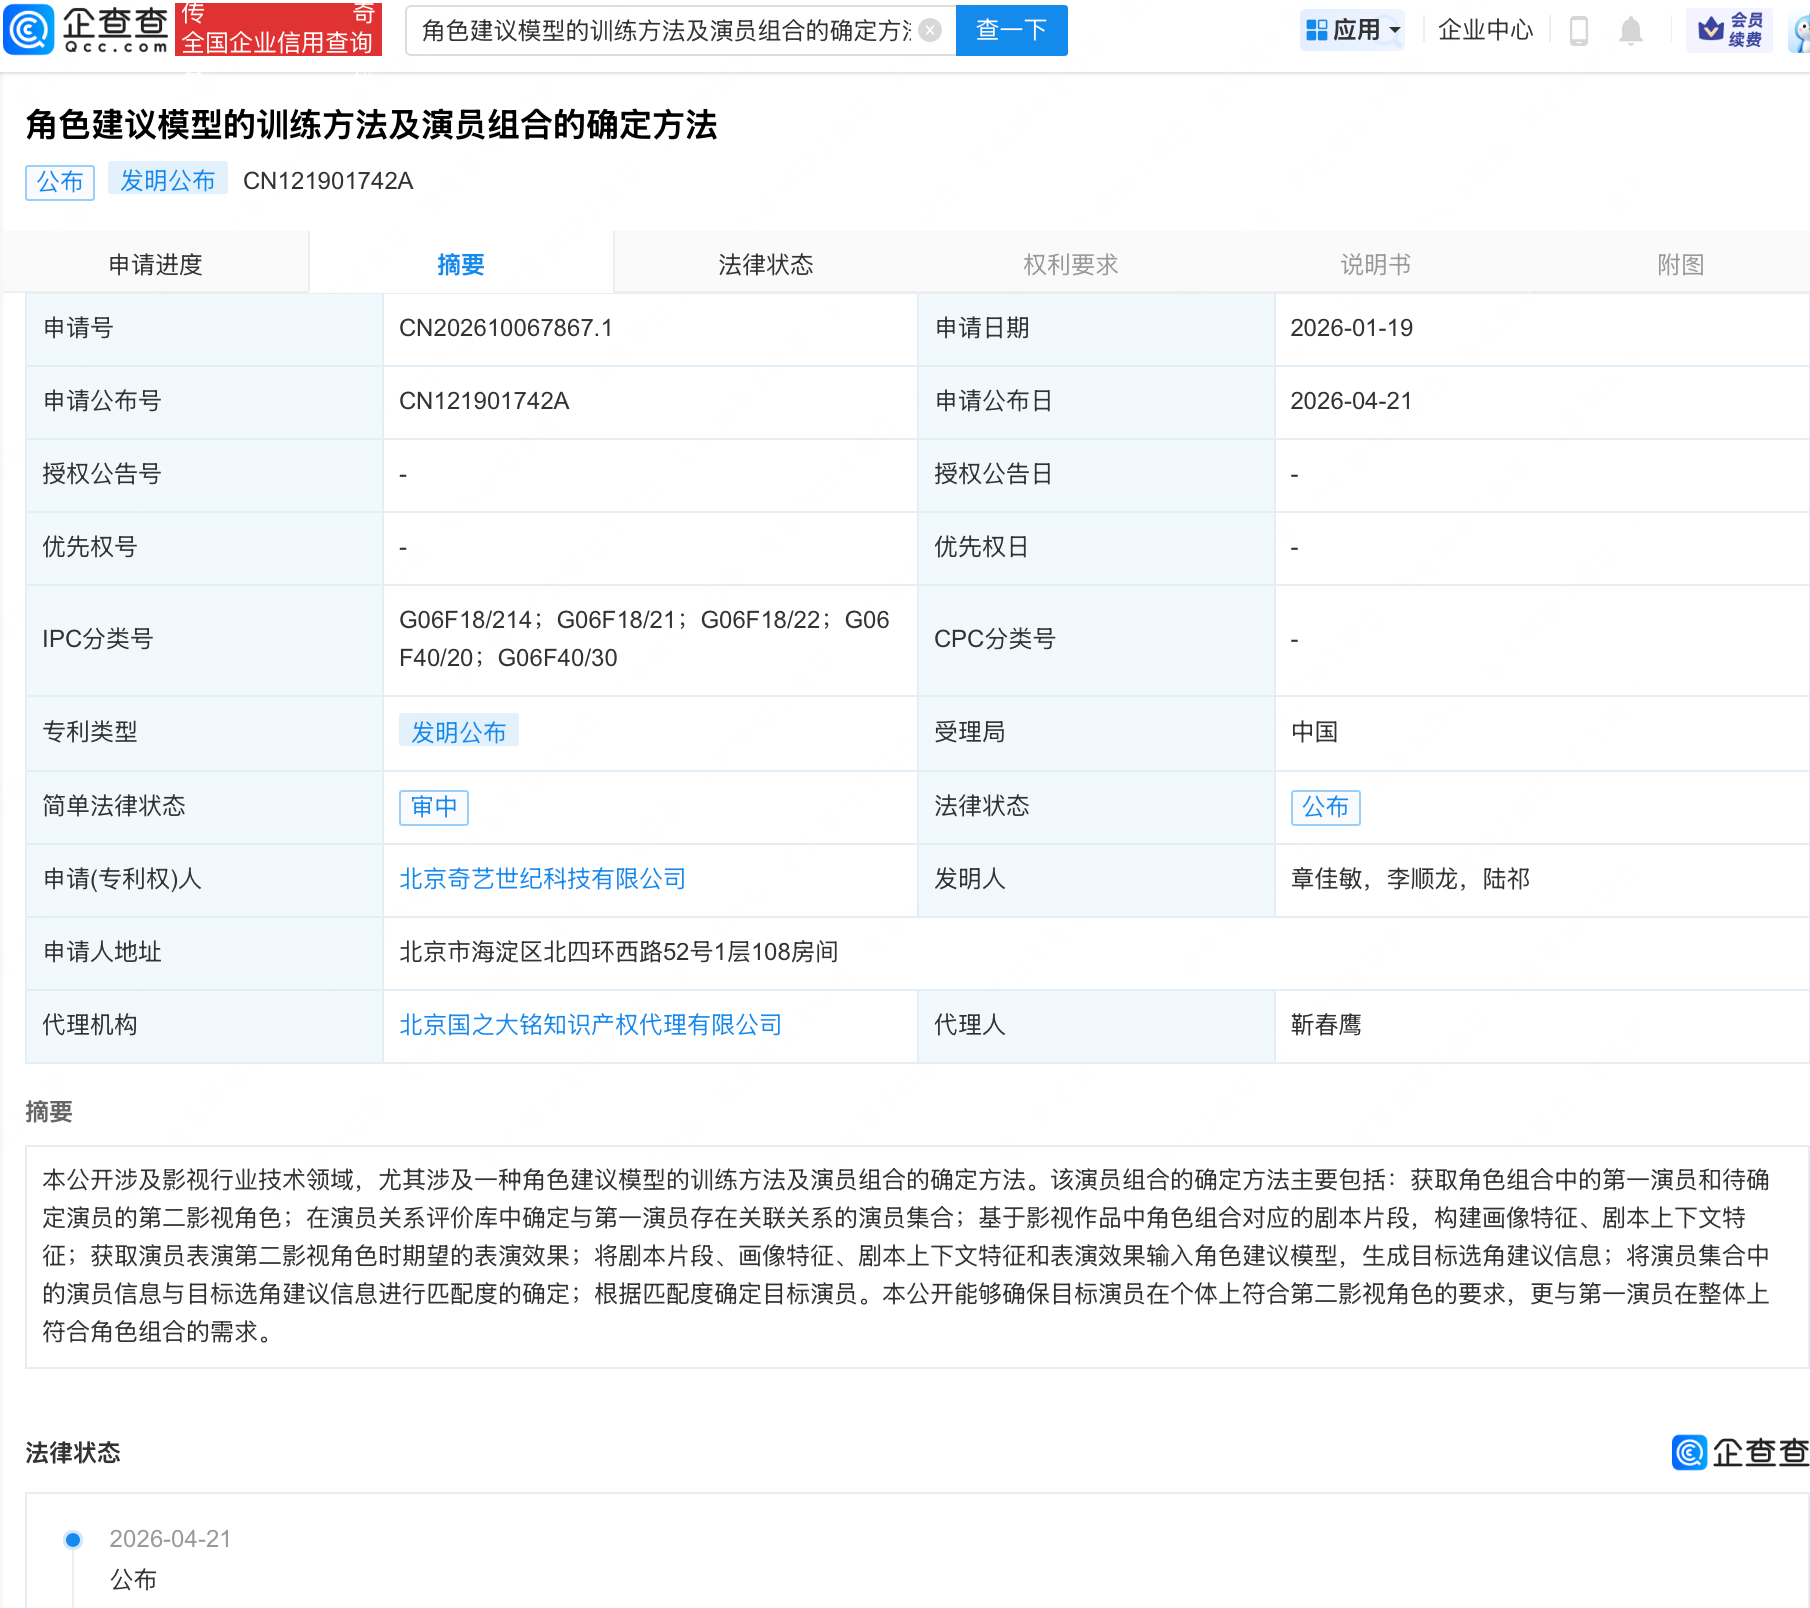The height and width of the screenshot is (1608, 1810).
Task: Open agency 北京国之大铭知识产权代理有限公司 link
Action: click(x=590, y=1025)
